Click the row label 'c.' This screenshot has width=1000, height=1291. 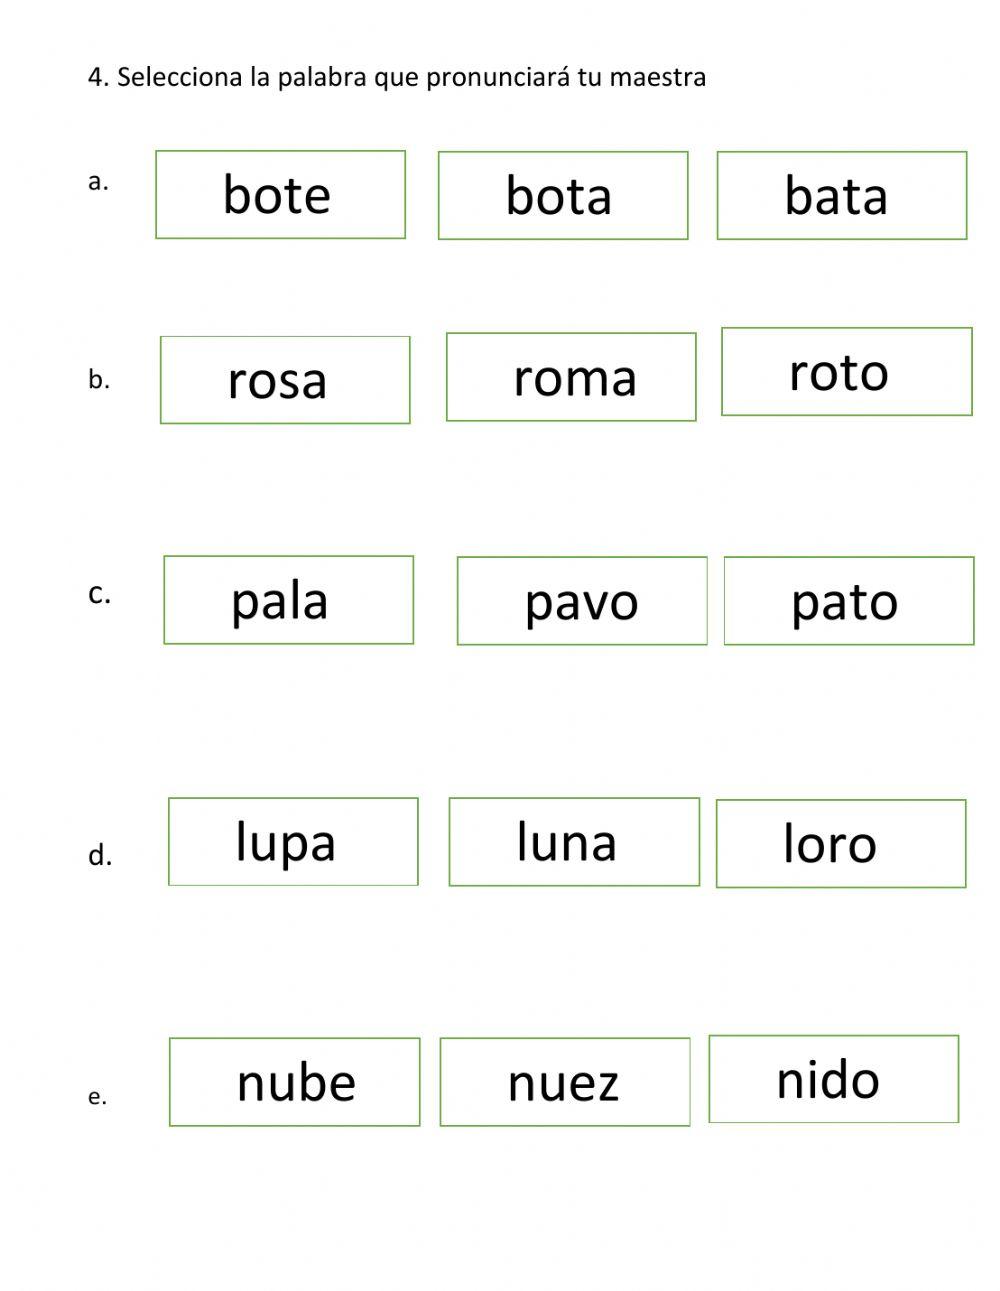coord(99,594)
